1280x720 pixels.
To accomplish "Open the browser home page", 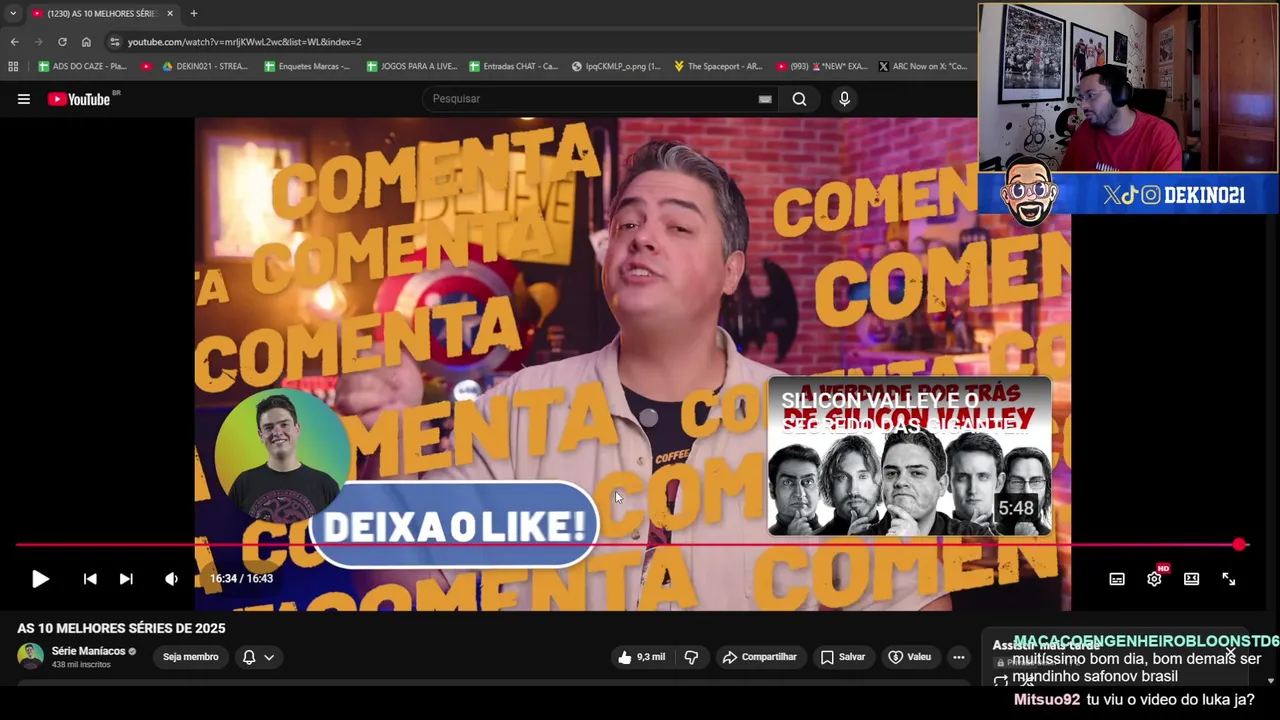I will tap(86, 42).
